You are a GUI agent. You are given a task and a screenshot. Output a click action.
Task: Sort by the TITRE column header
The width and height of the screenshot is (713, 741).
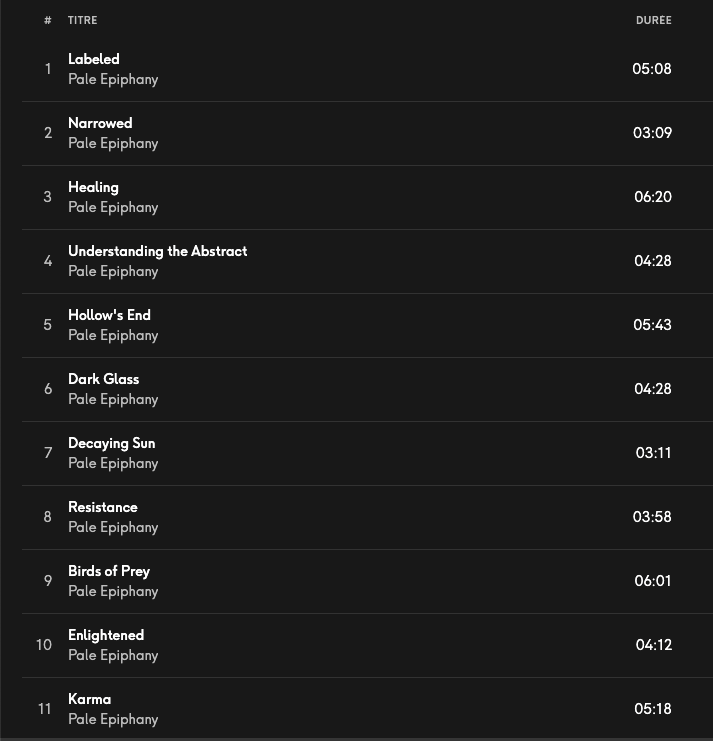point(82,20)
